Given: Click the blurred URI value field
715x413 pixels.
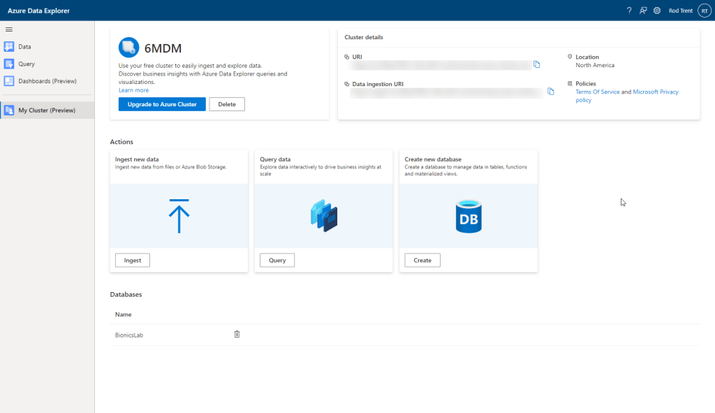Looking at the screenshot, I should 440,65.
